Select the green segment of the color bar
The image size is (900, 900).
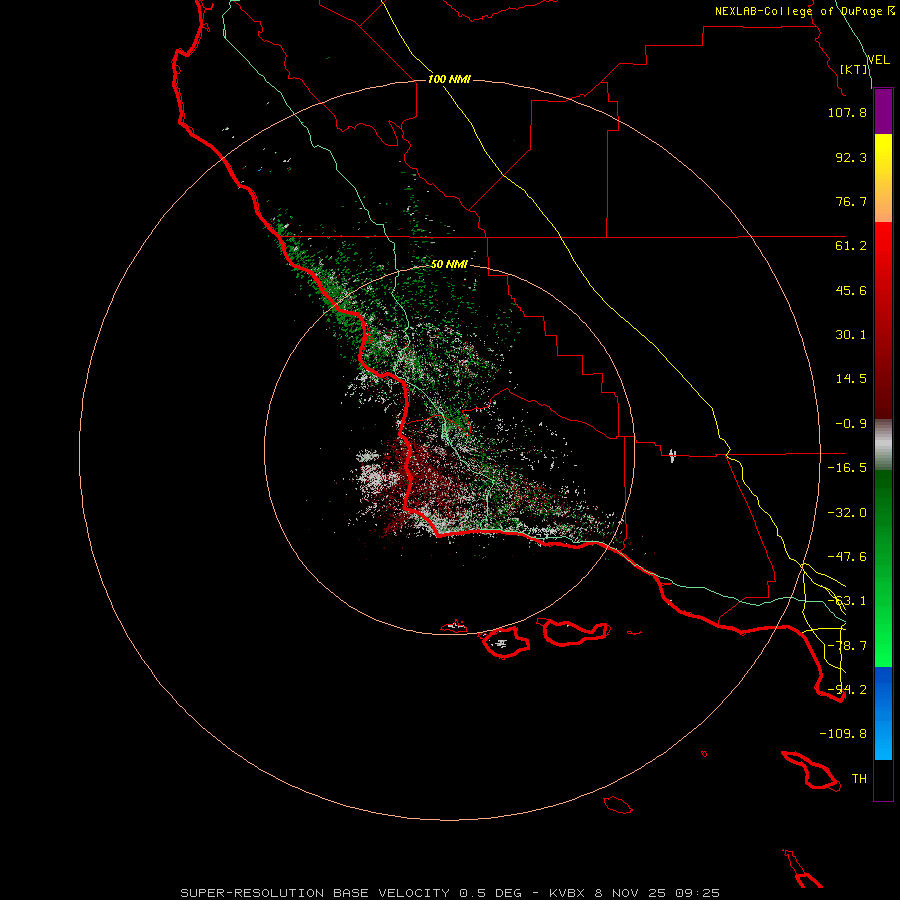click(883, 569)
